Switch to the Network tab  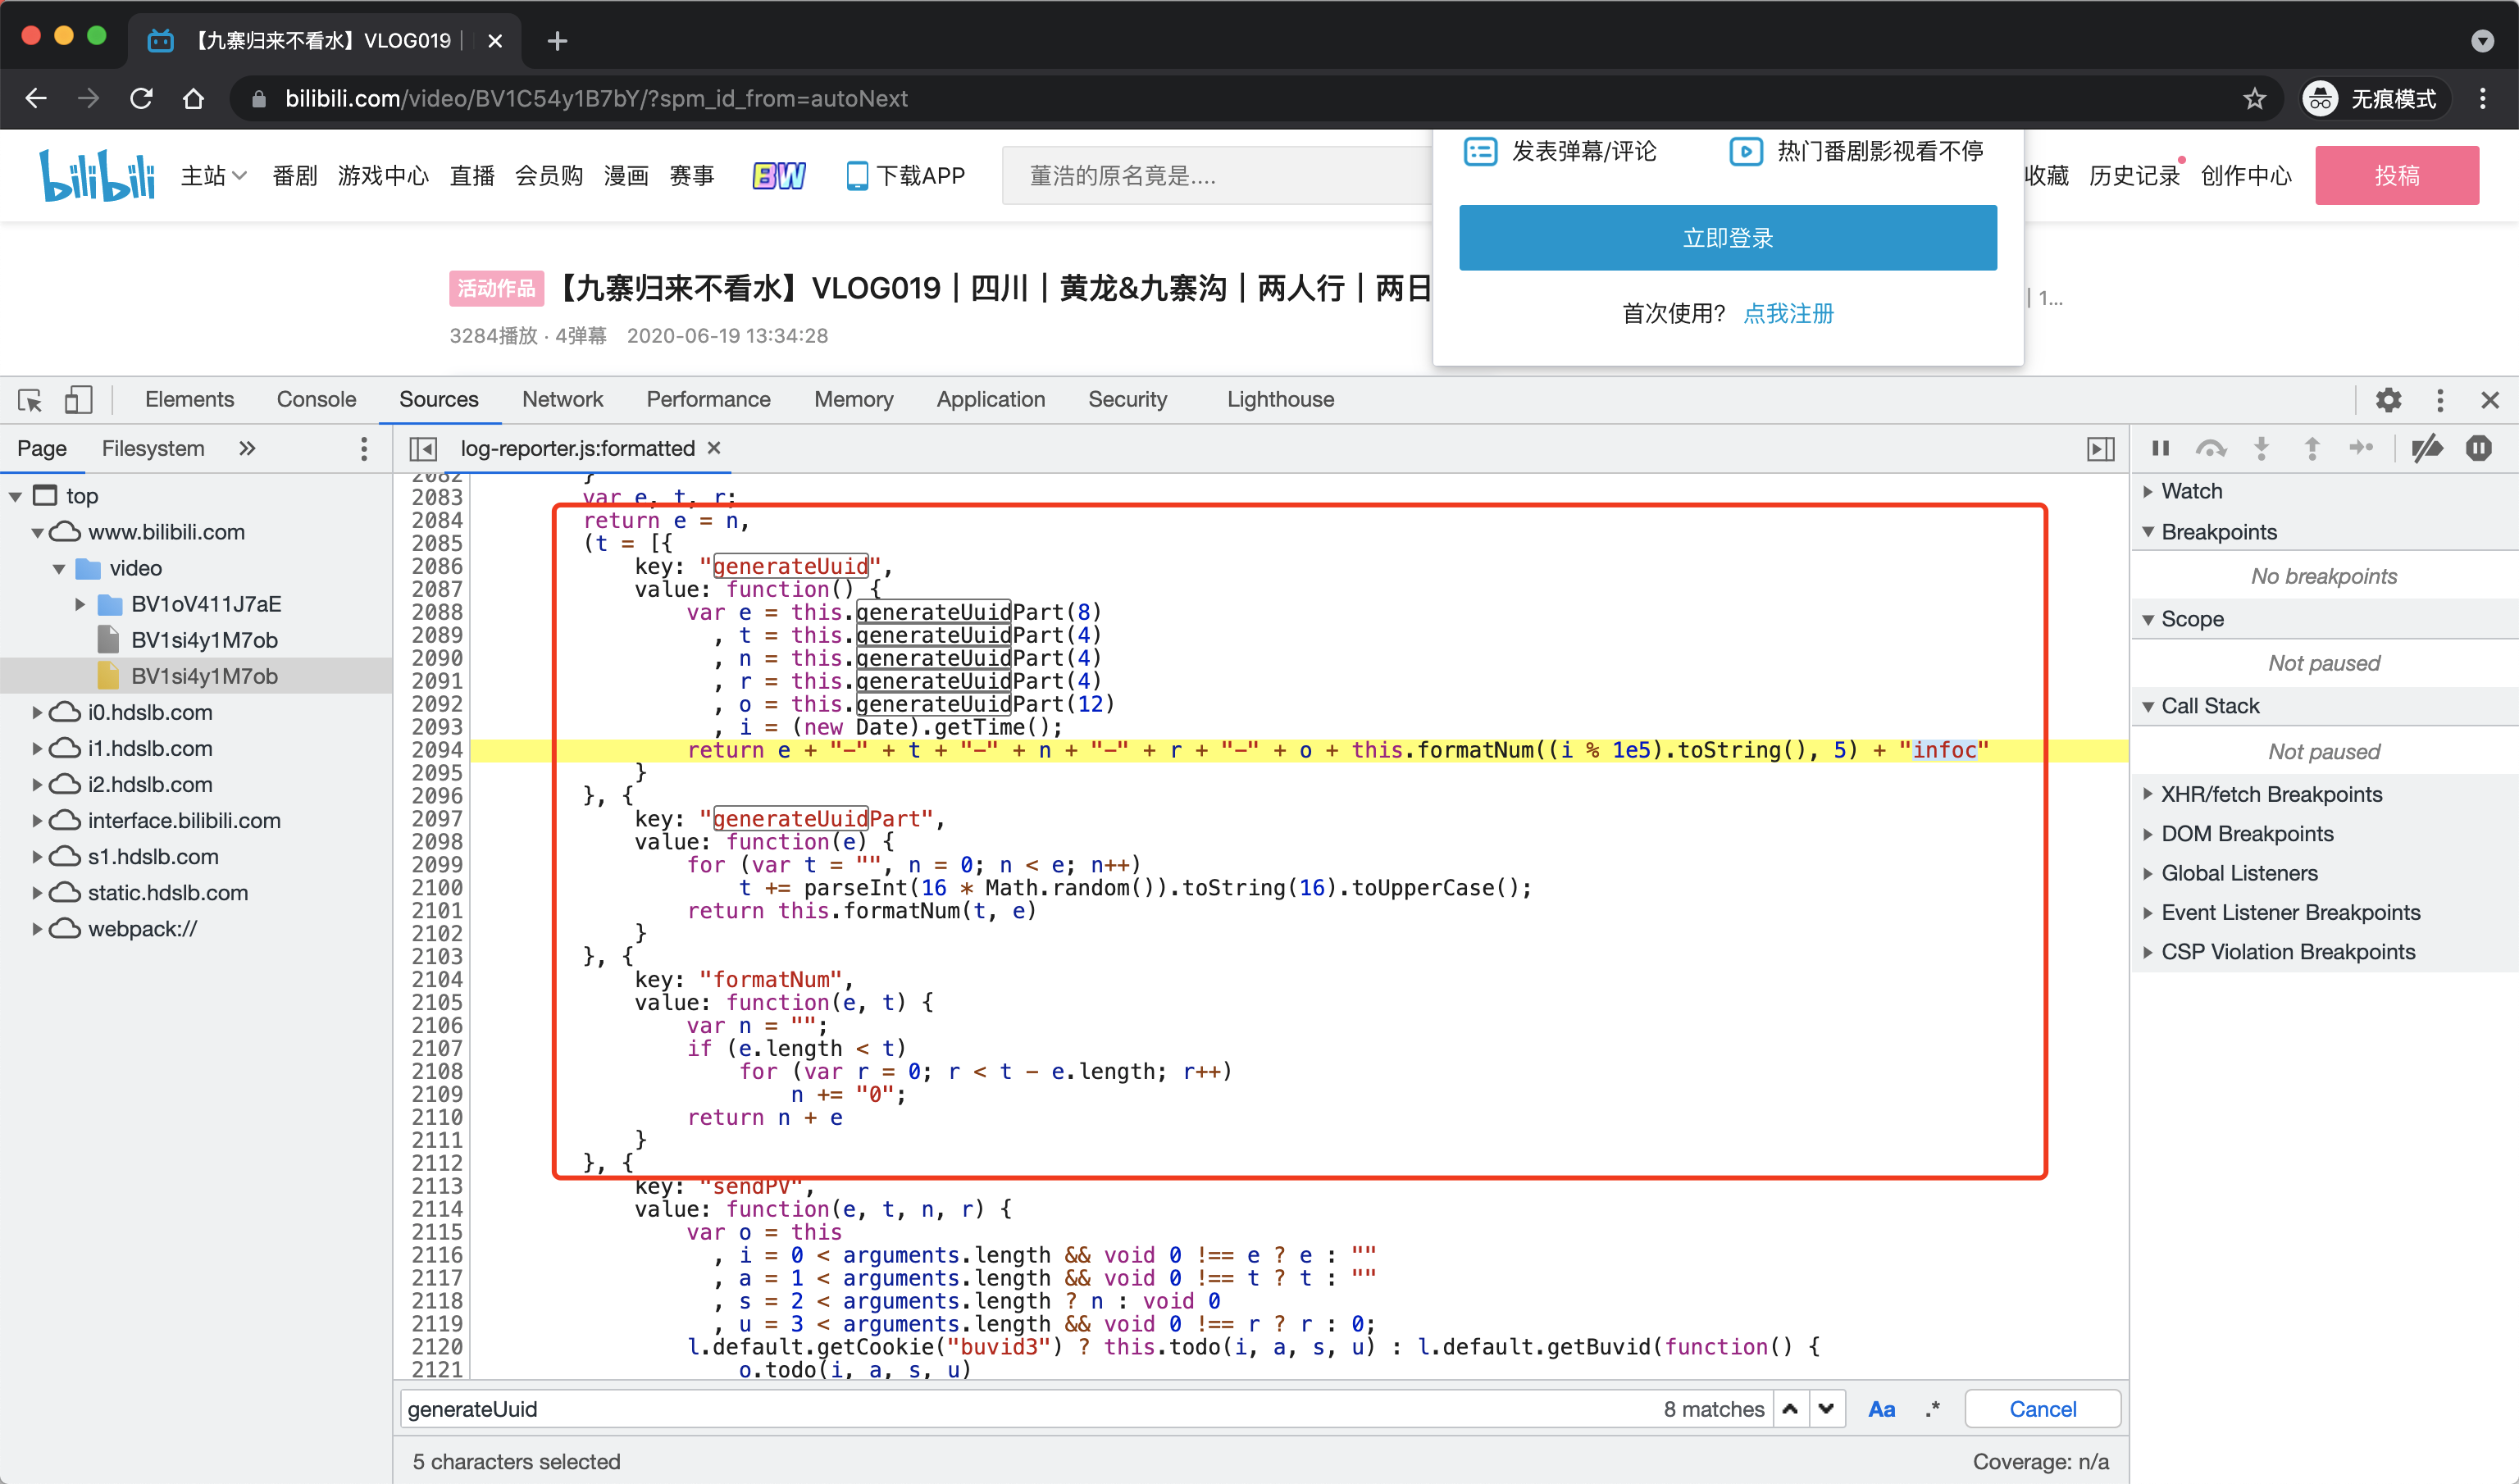click(562, 399)
